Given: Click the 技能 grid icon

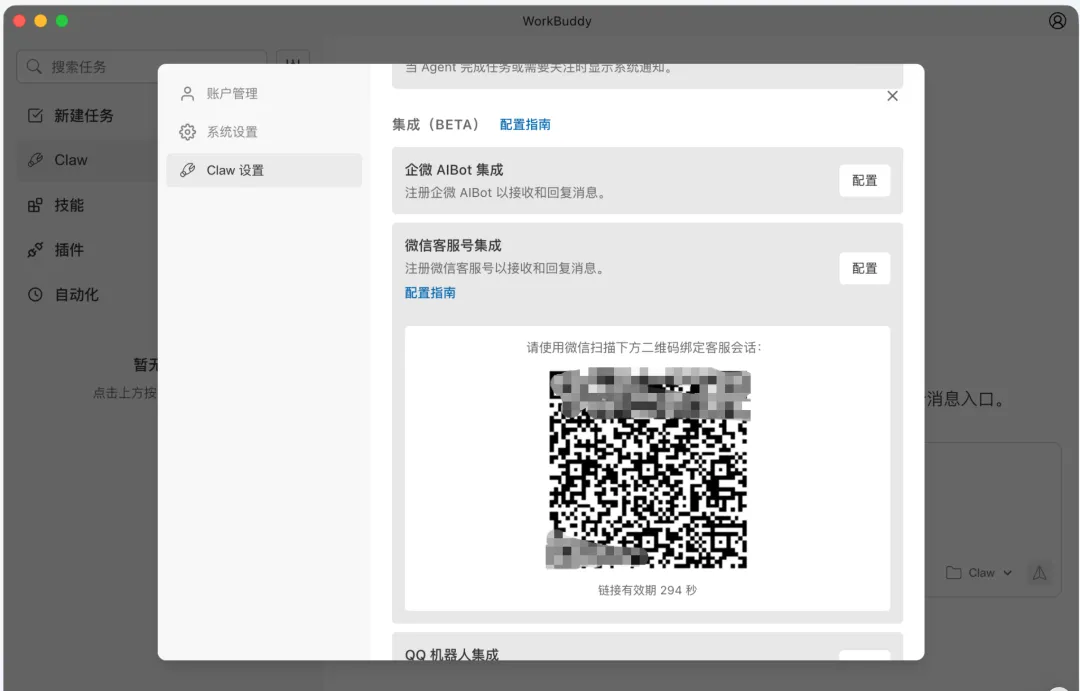Looking at the screenshot, I should click(35, 205).
